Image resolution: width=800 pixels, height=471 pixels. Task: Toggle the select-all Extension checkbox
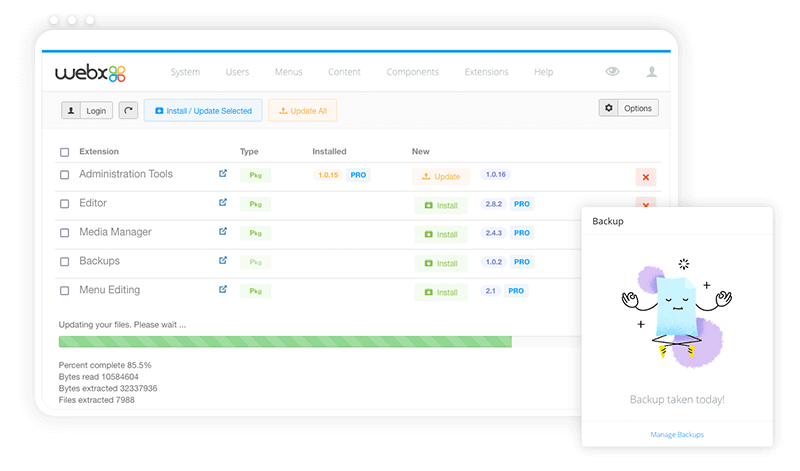[64, 152]
